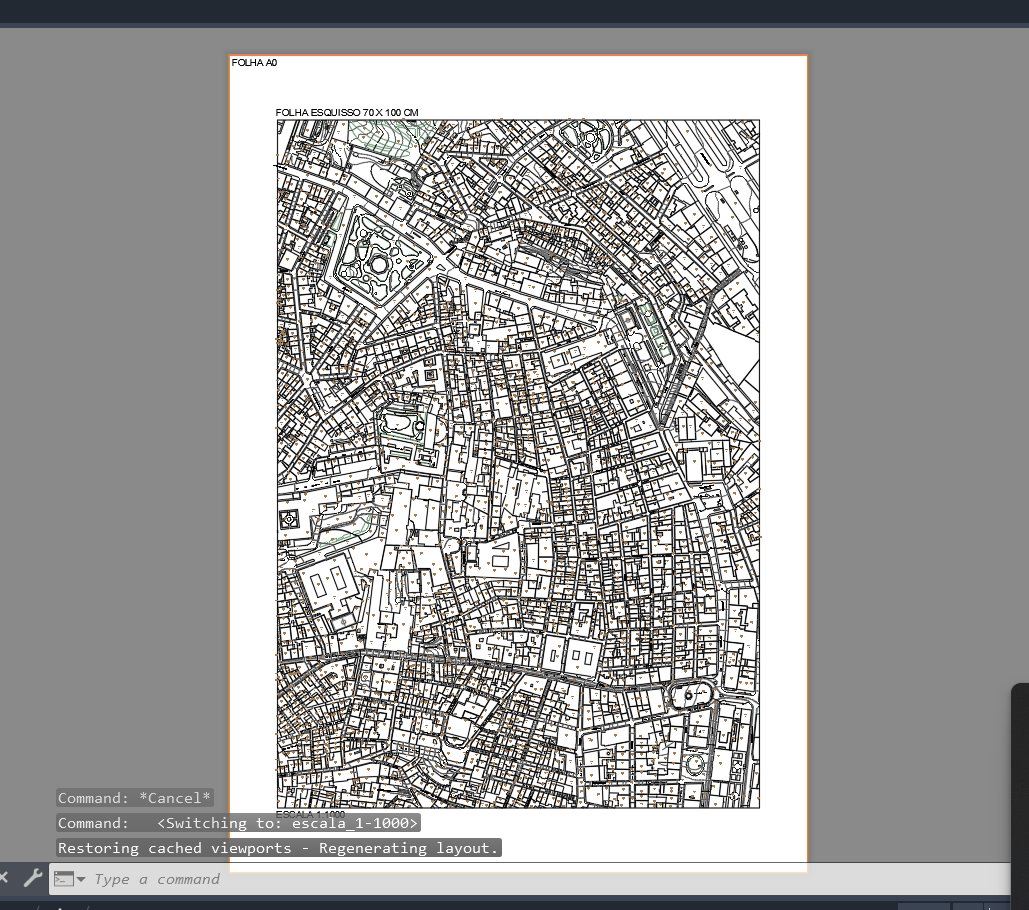Click the 'Restoring cached viewports' history message
The image size is (1029, 910).
click(x=277, y=848)
